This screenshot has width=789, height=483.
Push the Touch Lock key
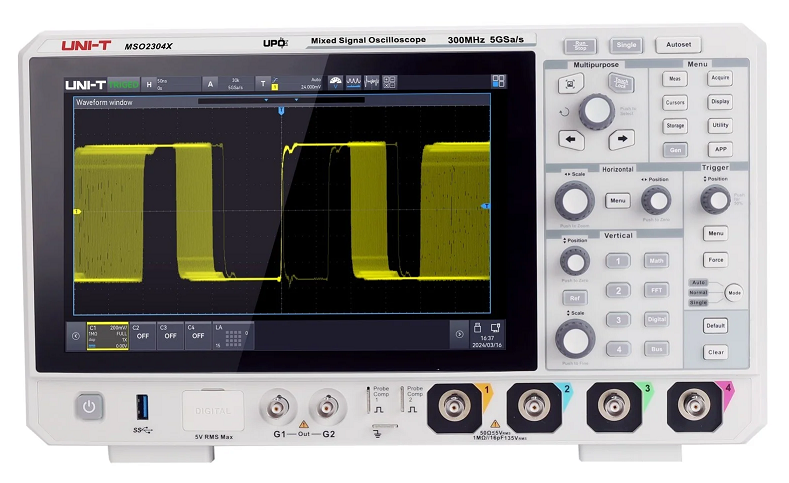(621, 83)
